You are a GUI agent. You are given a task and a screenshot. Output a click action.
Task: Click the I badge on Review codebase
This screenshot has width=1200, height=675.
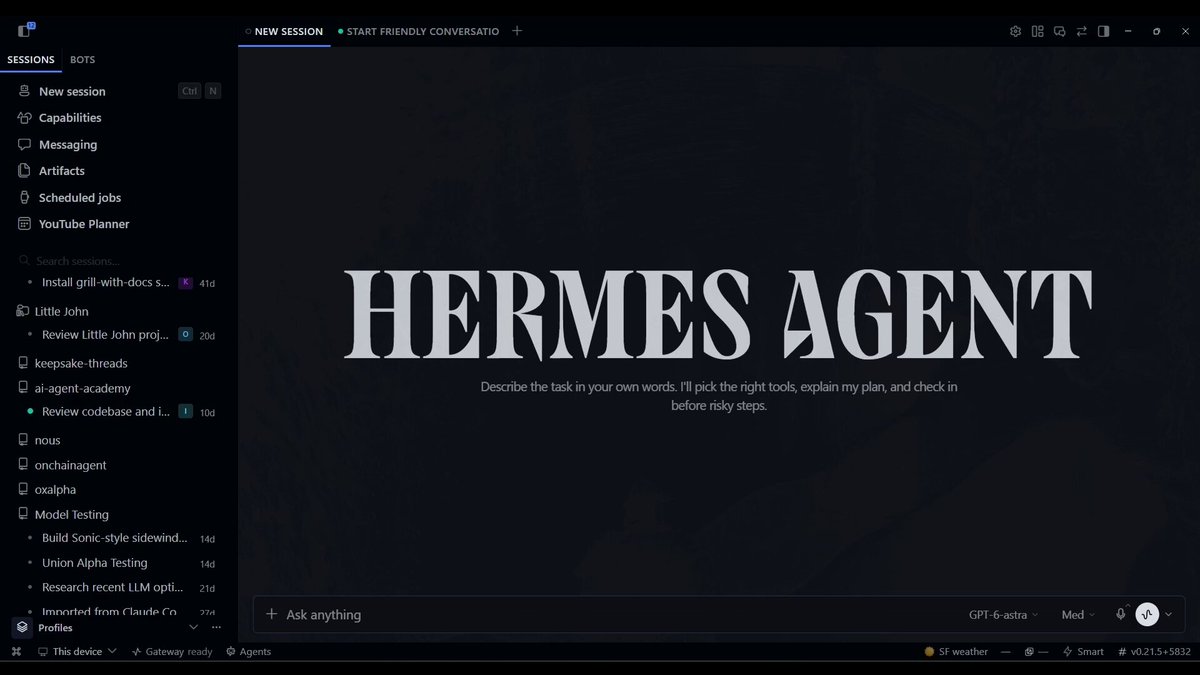click(x=185, y=412)
